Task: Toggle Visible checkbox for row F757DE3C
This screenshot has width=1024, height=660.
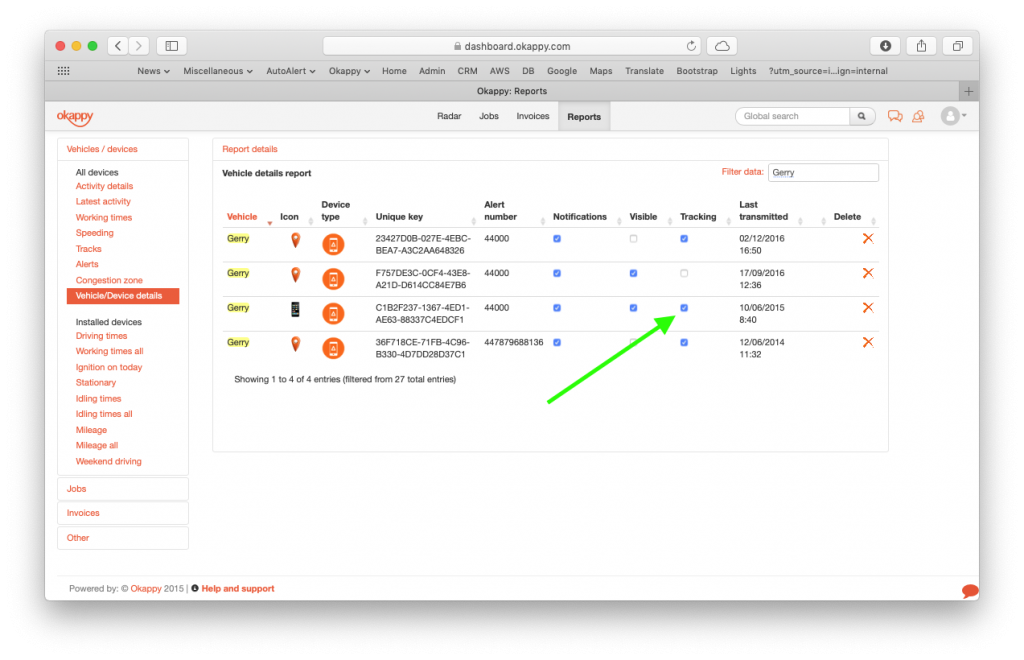Action: (x=633, y=274)
